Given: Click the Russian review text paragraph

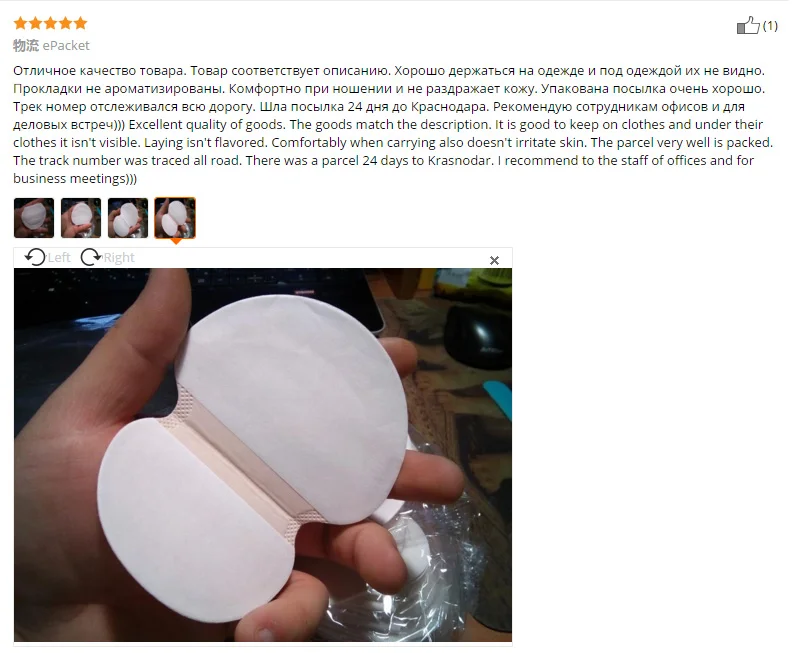Looking at the screenshot, I should tap(389, 97).
